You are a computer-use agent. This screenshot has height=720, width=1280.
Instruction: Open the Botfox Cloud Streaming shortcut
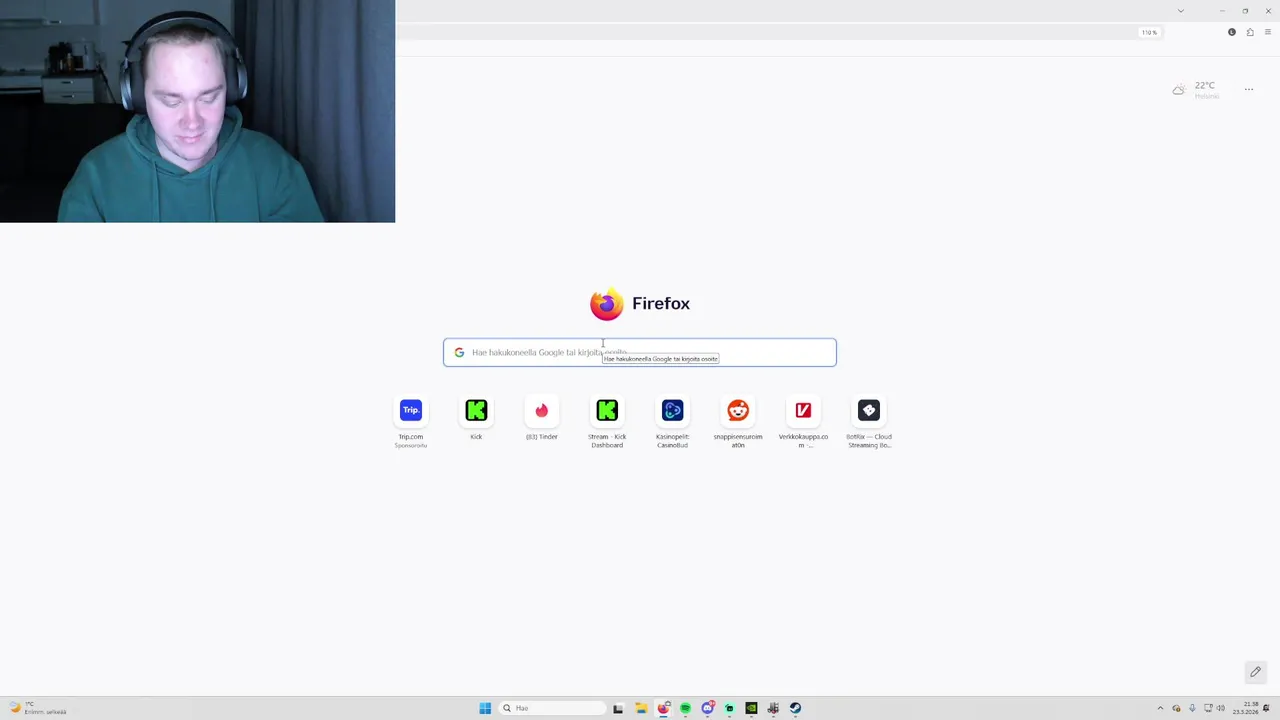tap(869, 422)
